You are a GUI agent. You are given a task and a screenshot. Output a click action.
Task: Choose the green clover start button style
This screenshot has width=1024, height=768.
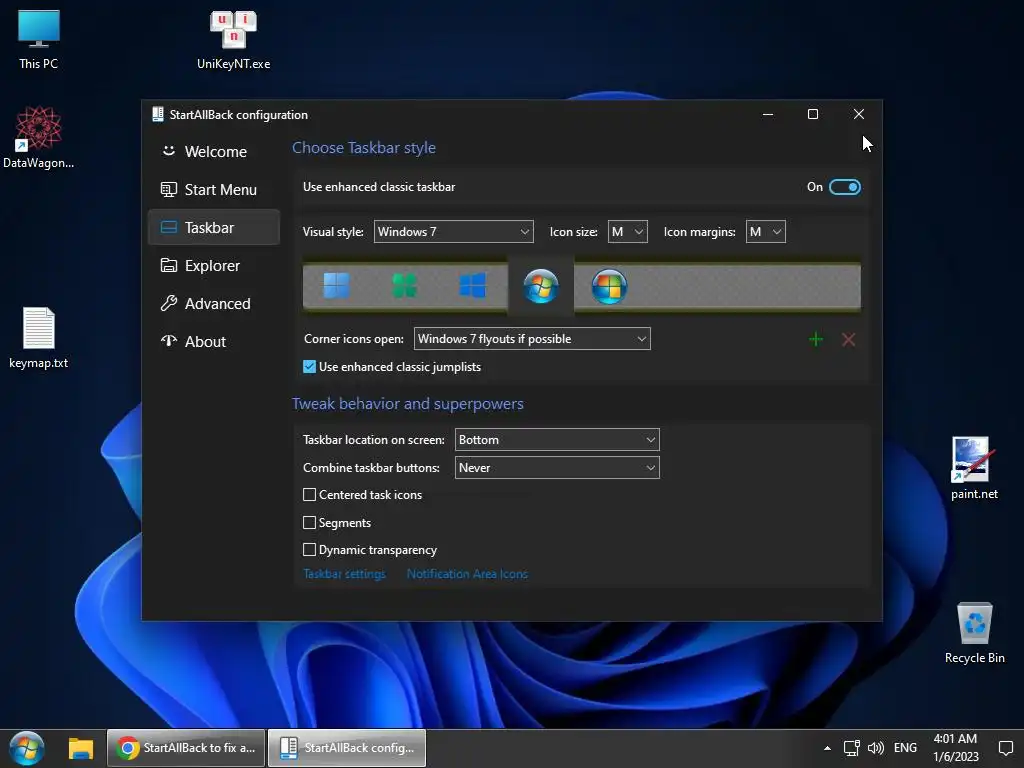[x=404, y=286]
